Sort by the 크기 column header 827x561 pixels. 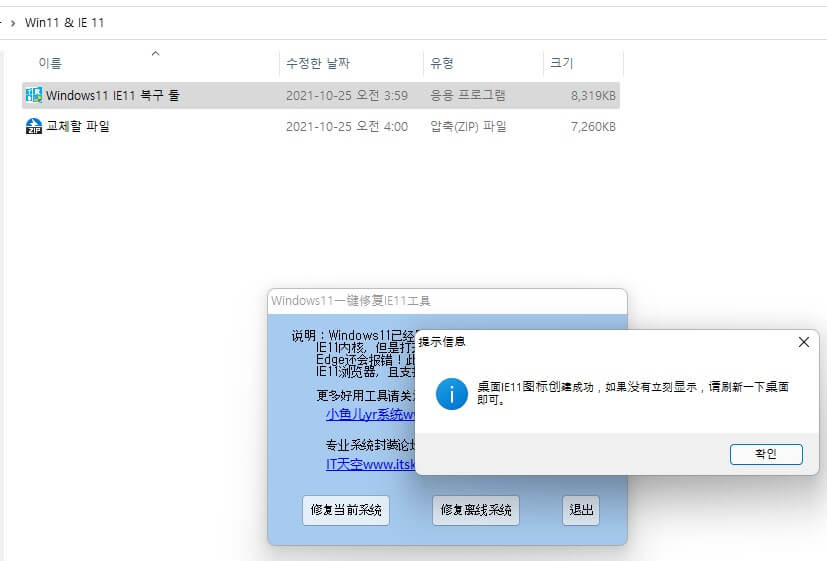click(562, 63)
